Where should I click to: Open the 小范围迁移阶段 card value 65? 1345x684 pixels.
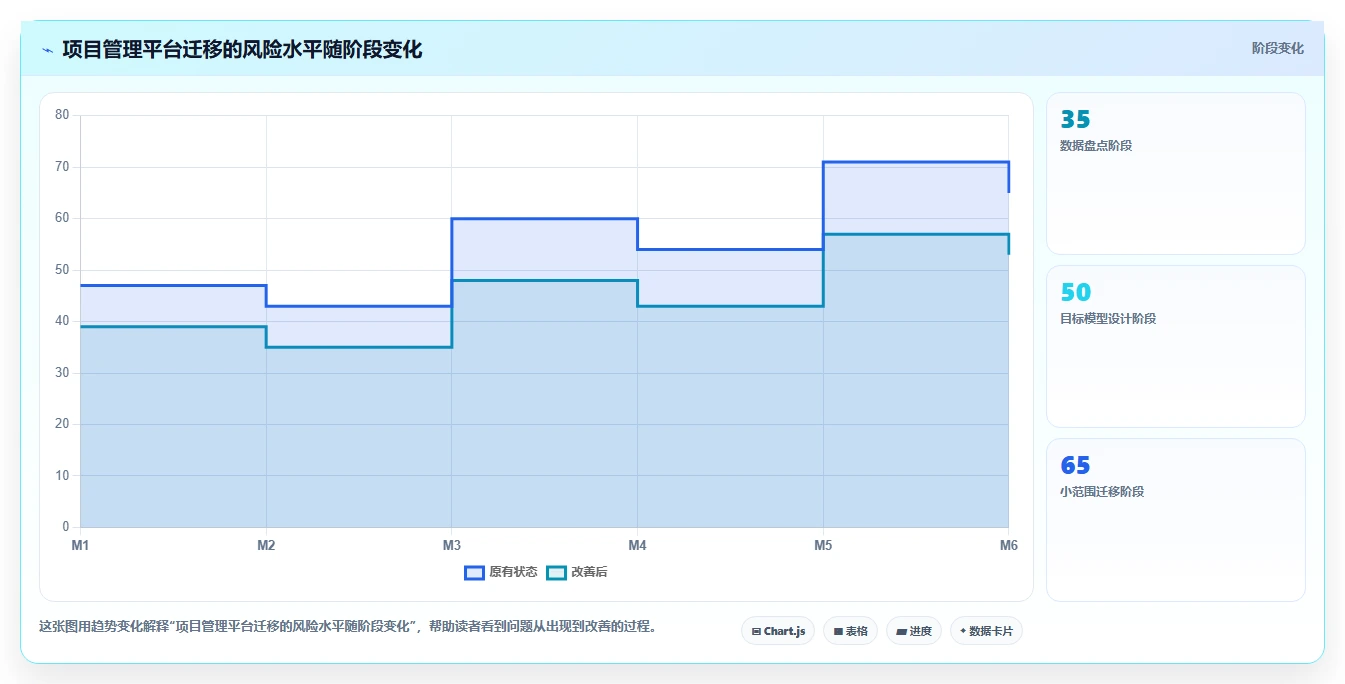1075,466
